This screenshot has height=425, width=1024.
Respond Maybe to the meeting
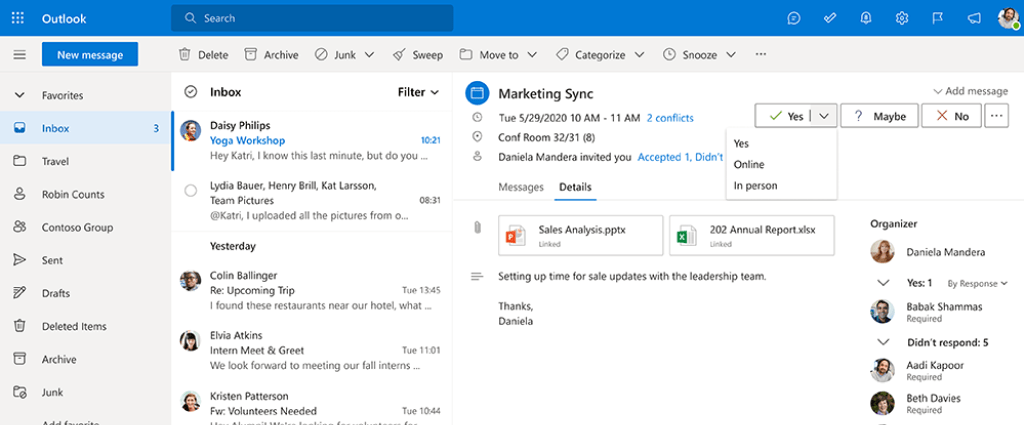879,116
